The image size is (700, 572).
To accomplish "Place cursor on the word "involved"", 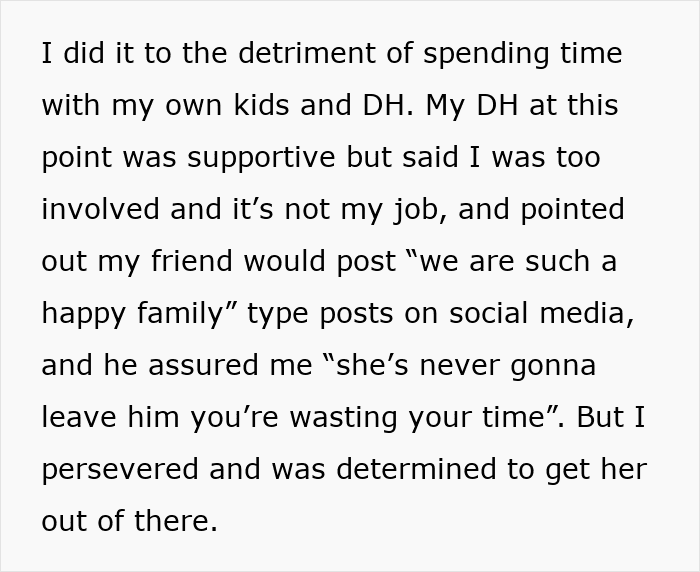I will point(100,209).
